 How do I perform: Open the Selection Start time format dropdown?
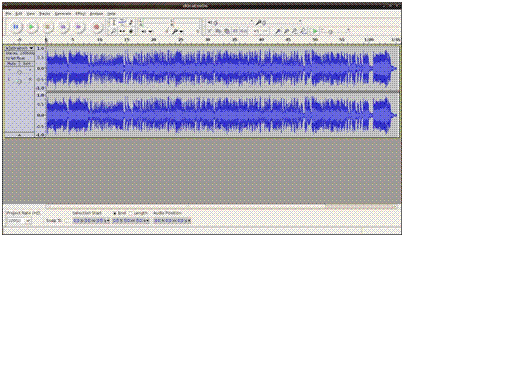pos(108,221)
